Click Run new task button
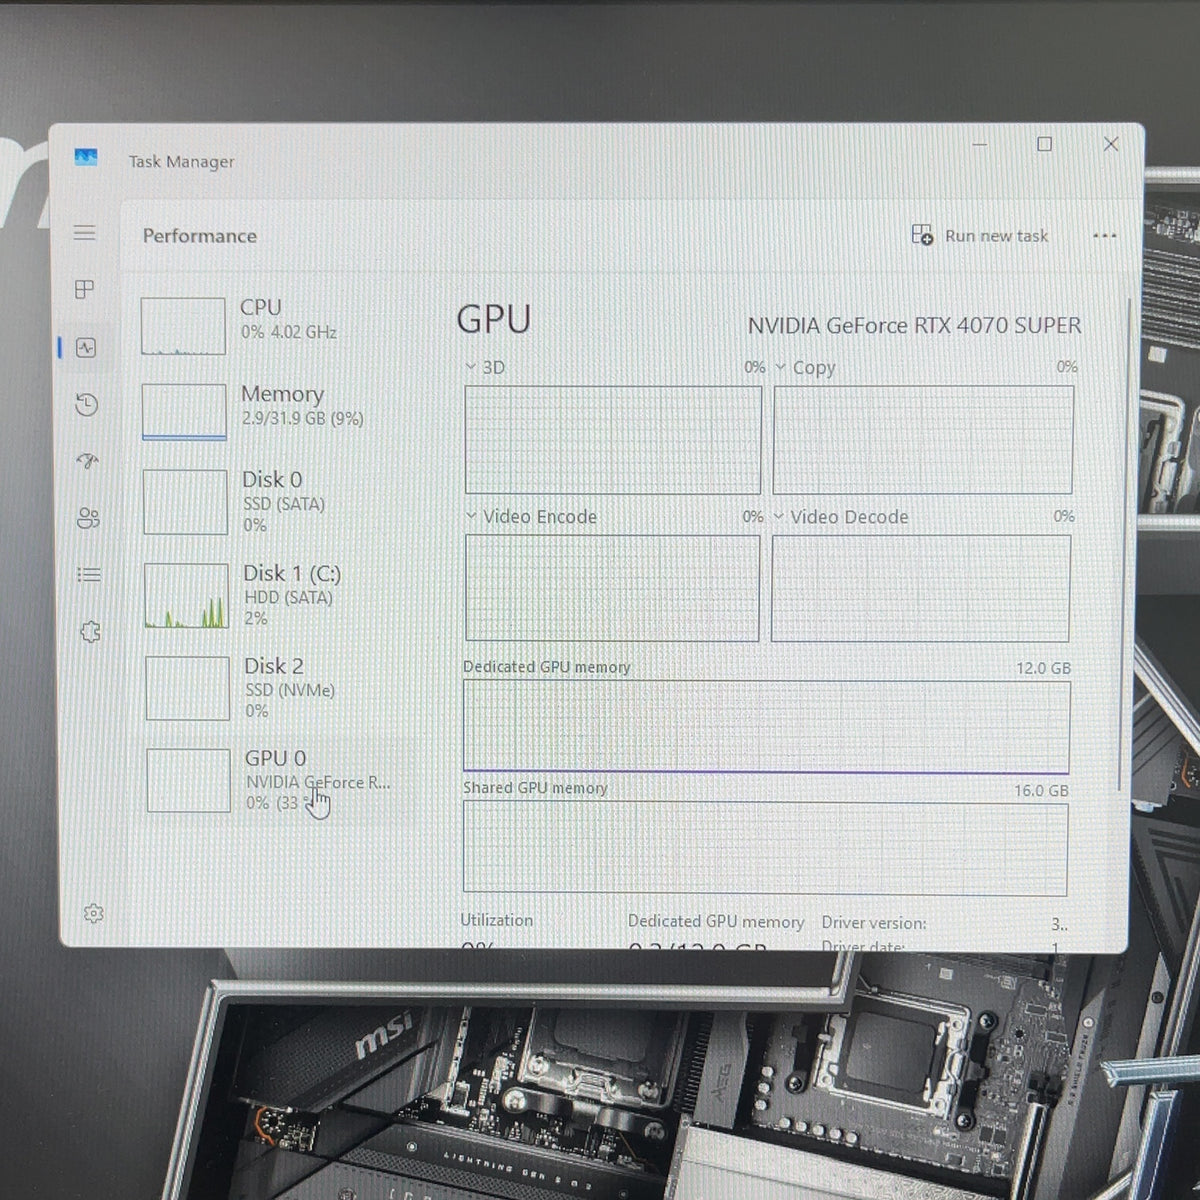This screenshot has width=1200, height=1200. click(980, 236)
